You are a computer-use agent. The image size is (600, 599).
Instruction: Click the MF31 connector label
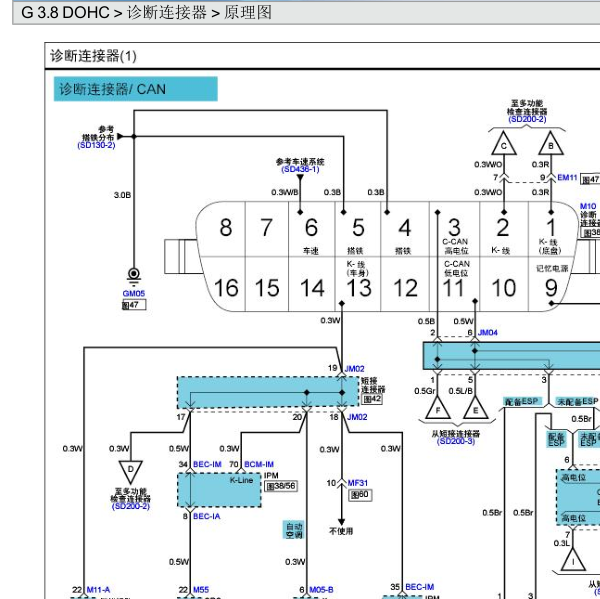coord(357,483)
